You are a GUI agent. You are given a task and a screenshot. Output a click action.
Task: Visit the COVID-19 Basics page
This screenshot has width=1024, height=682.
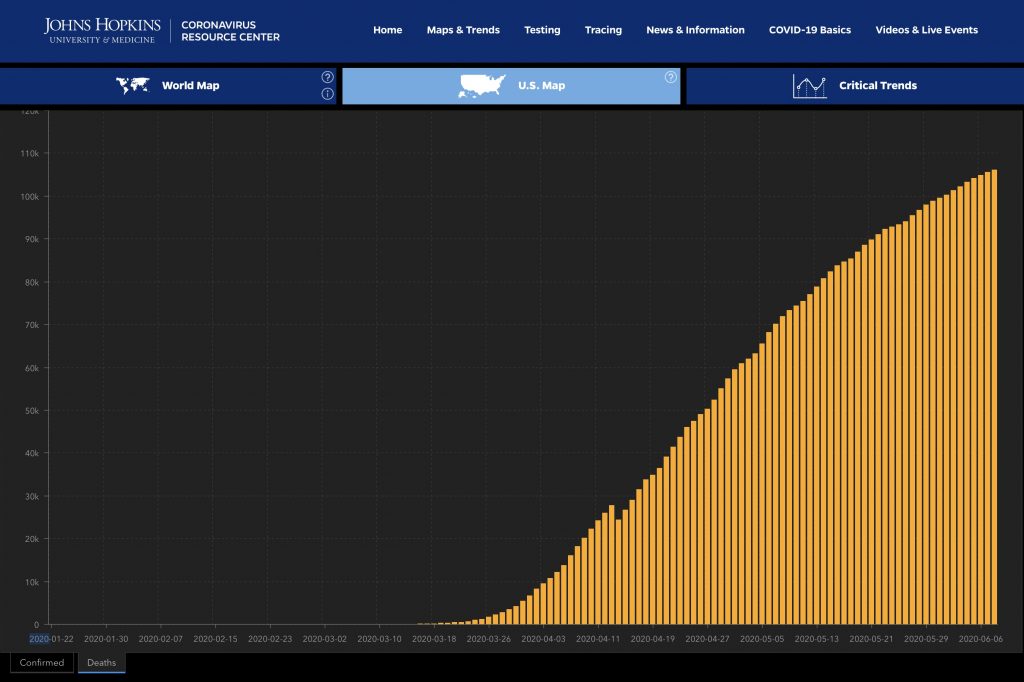coord(809,30)
